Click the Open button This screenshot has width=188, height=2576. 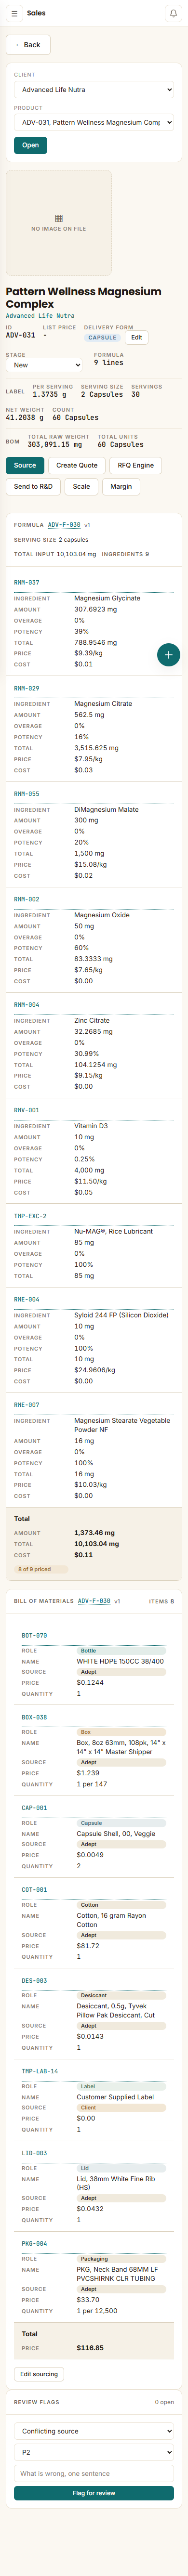(x=30, y=145)
